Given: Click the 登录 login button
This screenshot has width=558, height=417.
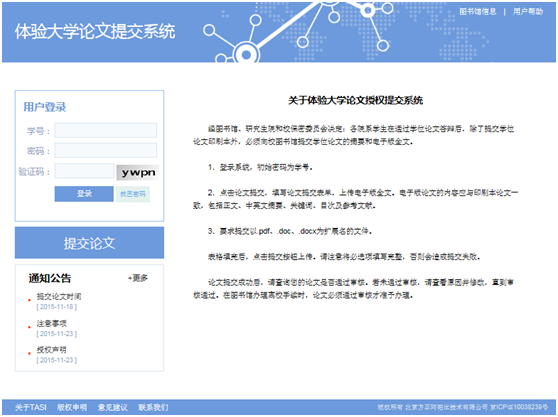Looking at the screenshot, I should click(84, 194).
